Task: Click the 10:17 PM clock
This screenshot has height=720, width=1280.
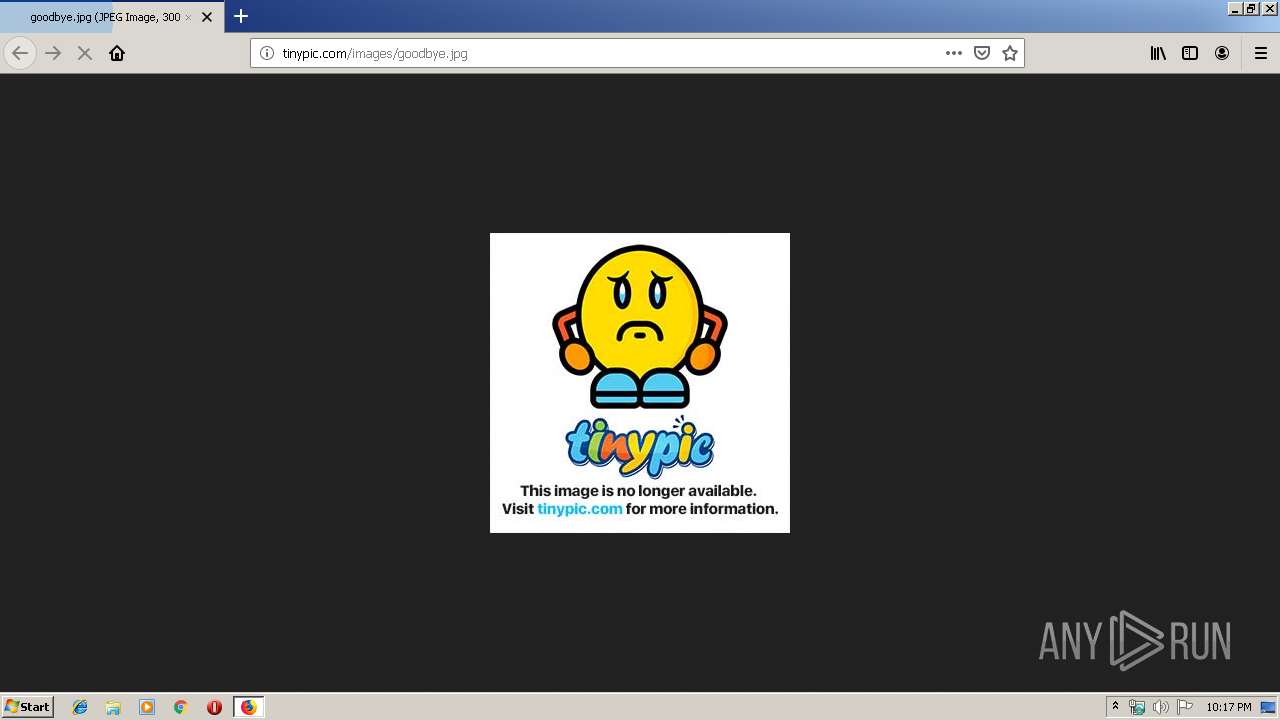Action: [1228, 707]
